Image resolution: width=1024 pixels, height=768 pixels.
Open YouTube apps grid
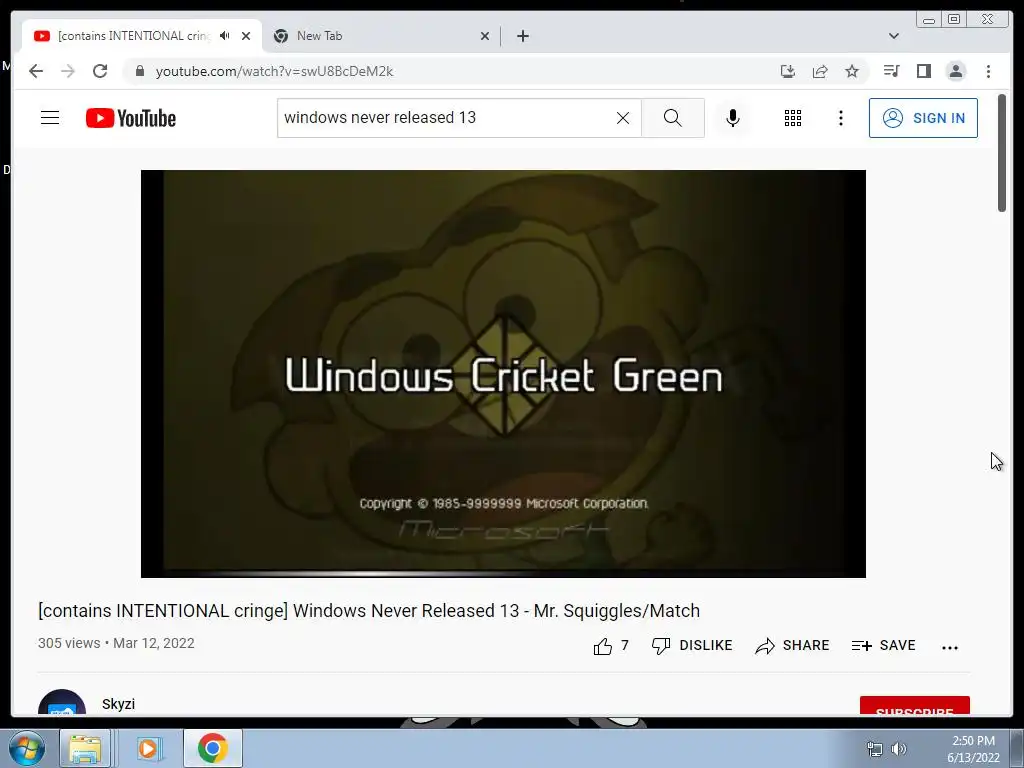click(793, 118)
